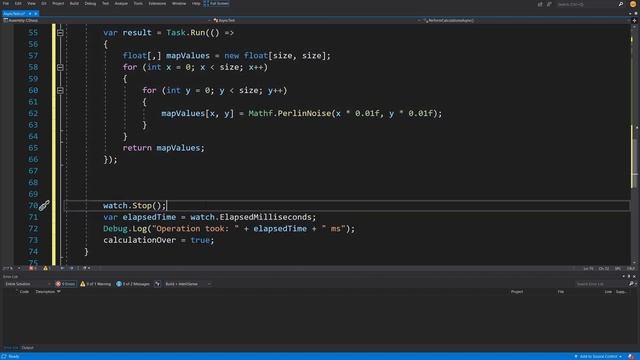
Task: Click the Full Screen button
Action: 216,4
